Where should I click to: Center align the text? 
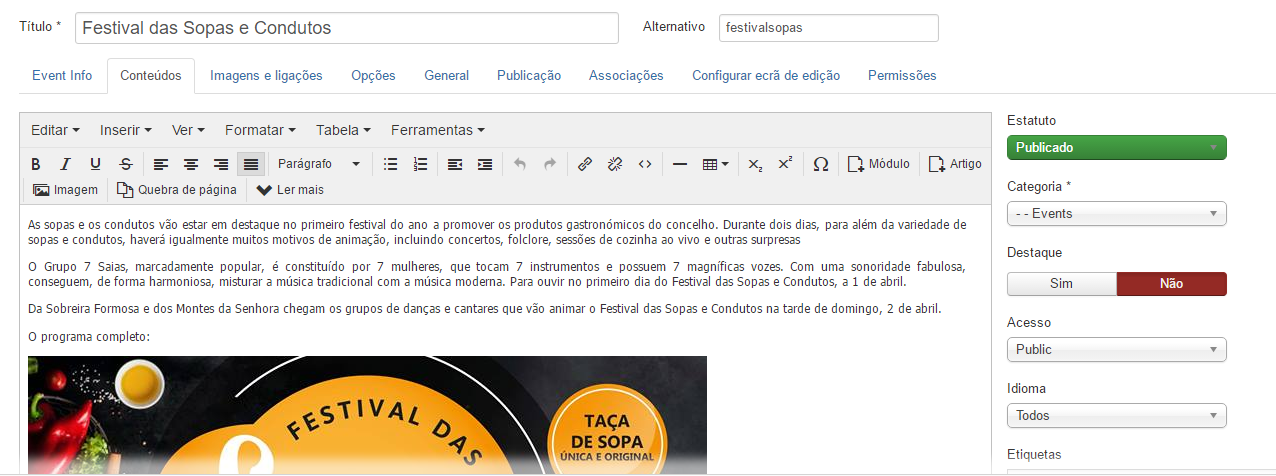191,164
